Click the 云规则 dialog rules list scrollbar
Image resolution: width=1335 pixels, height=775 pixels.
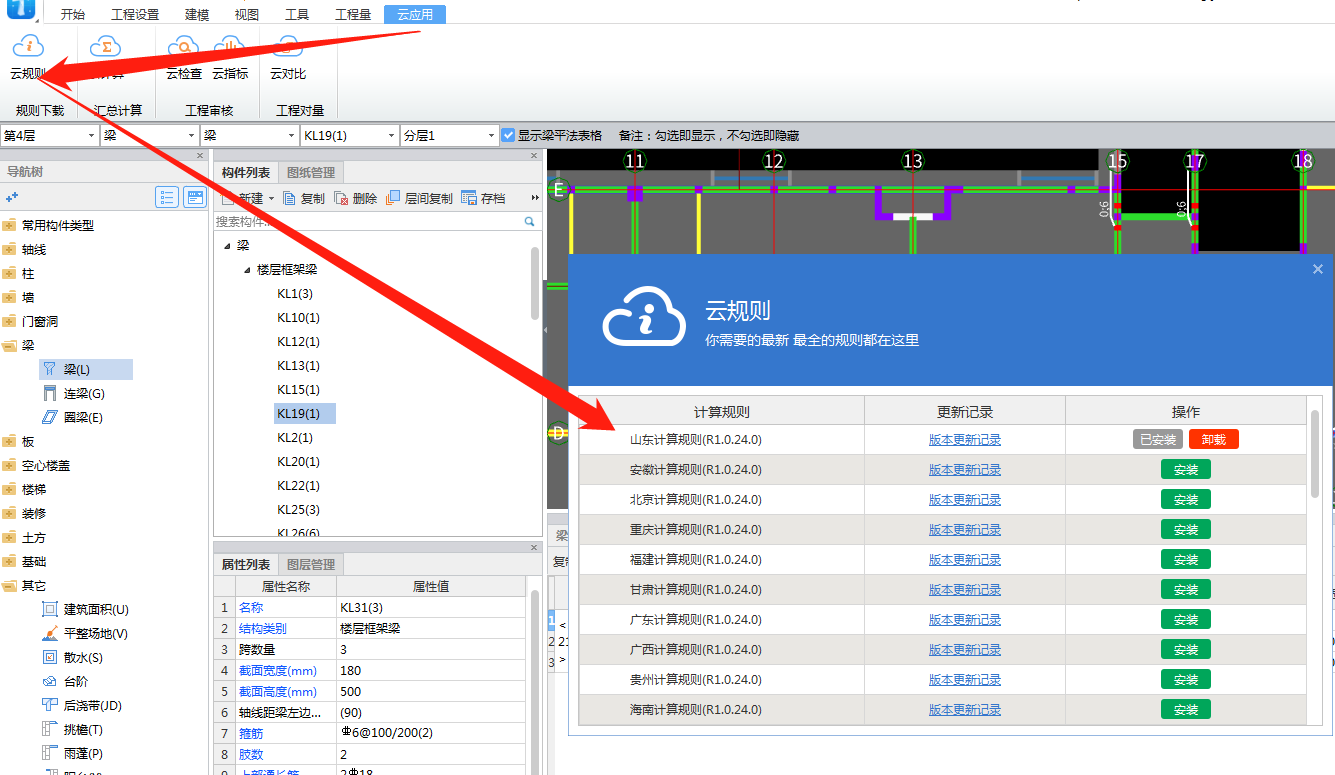tap(1315, 454)
